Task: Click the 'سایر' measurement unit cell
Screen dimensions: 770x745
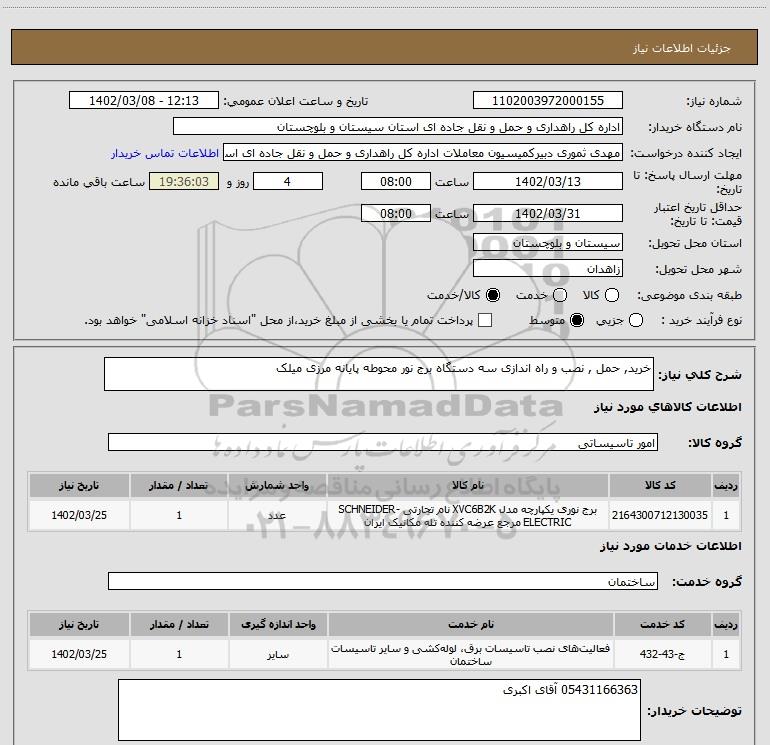Action: click(278, 654)
